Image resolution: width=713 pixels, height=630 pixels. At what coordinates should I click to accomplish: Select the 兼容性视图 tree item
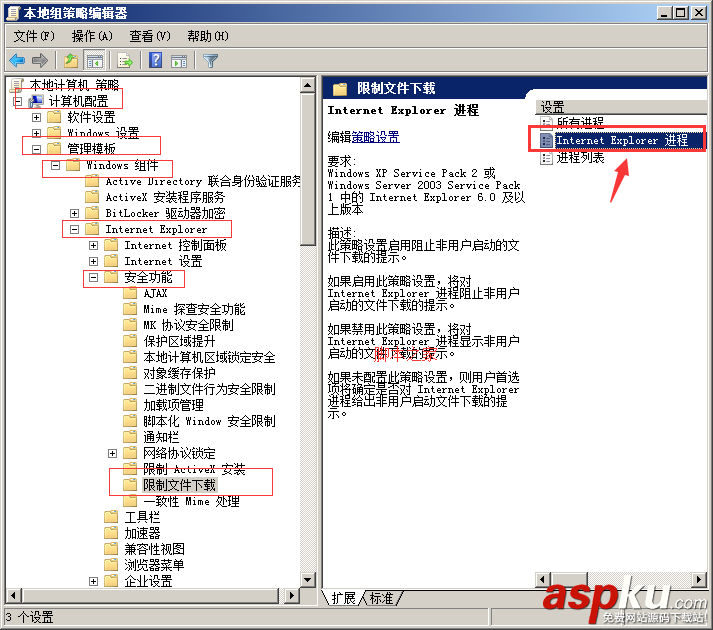155,549
